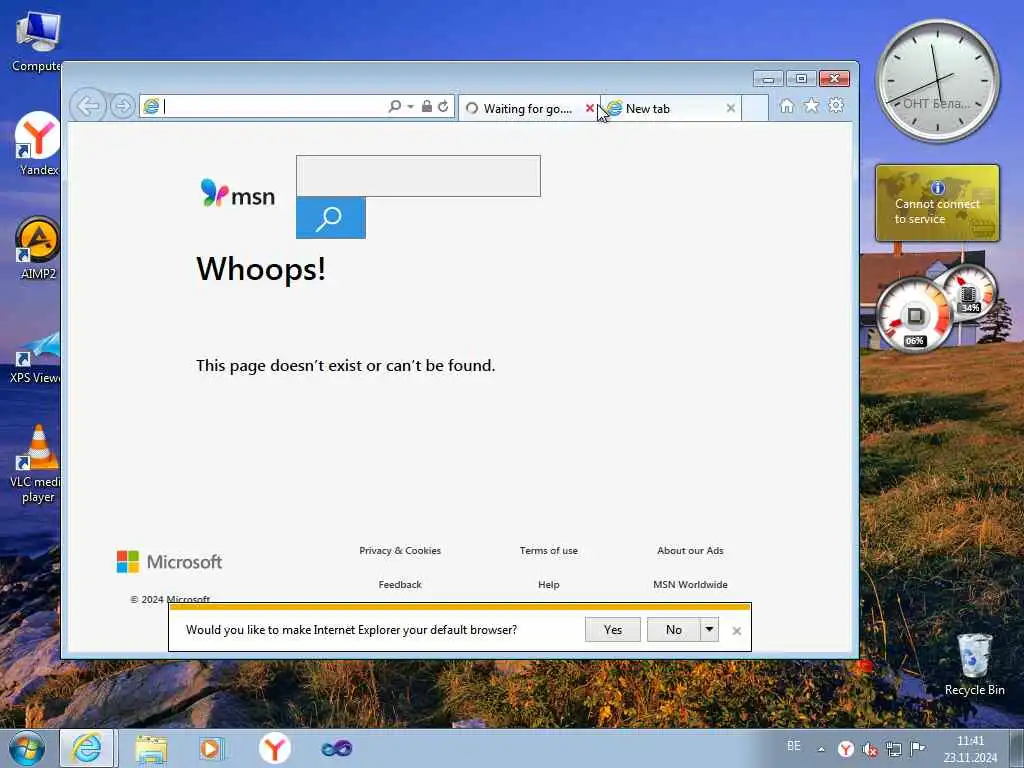Close the 'Waiting for go...' tab
Image resolution: width=1024 pixels, height=768 pixels.
(590, 108)
